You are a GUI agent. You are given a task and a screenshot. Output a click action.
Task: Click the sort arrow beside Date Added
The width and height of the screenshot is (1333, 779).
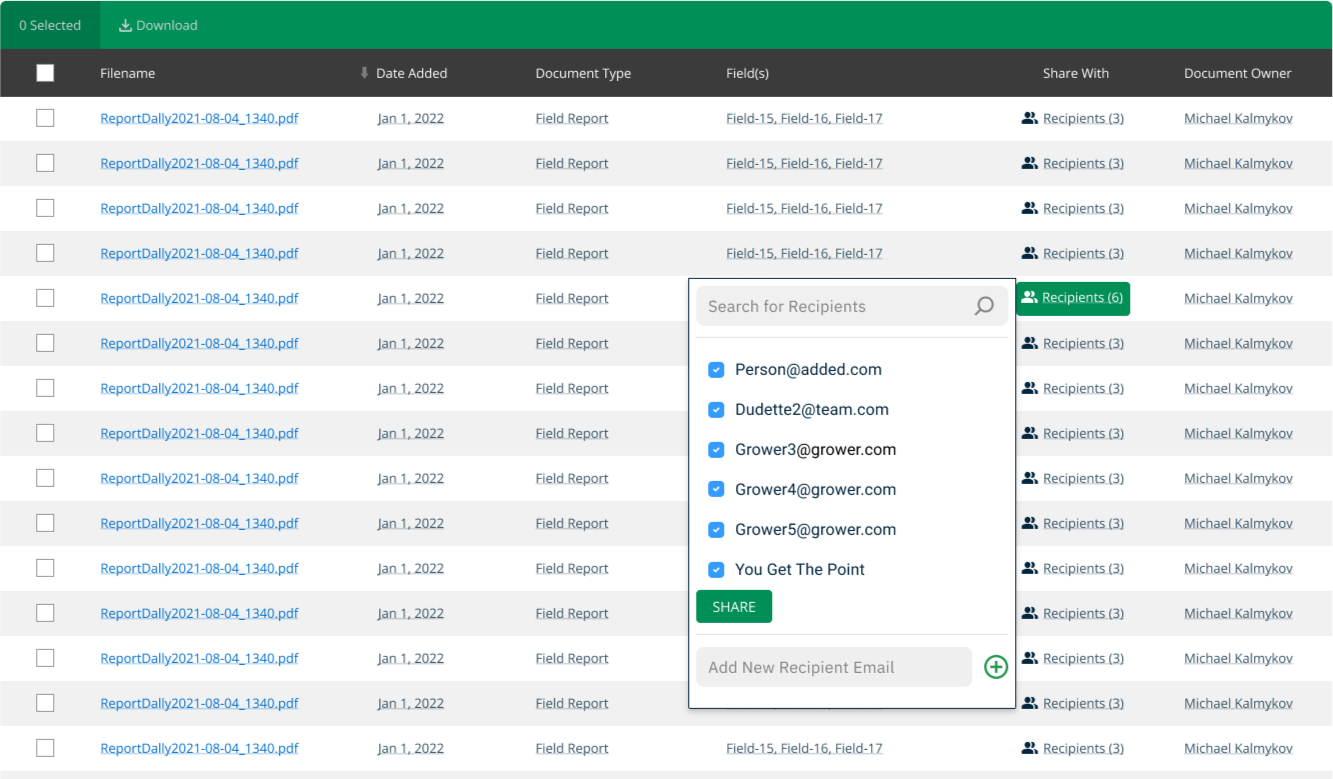point(364,72)
